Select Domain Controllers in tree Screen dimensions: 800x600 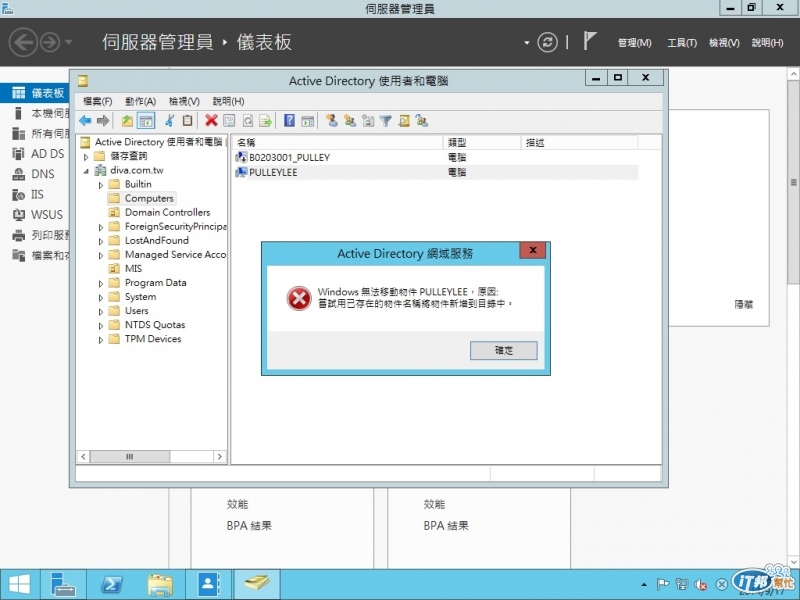[x=167, y=212]
